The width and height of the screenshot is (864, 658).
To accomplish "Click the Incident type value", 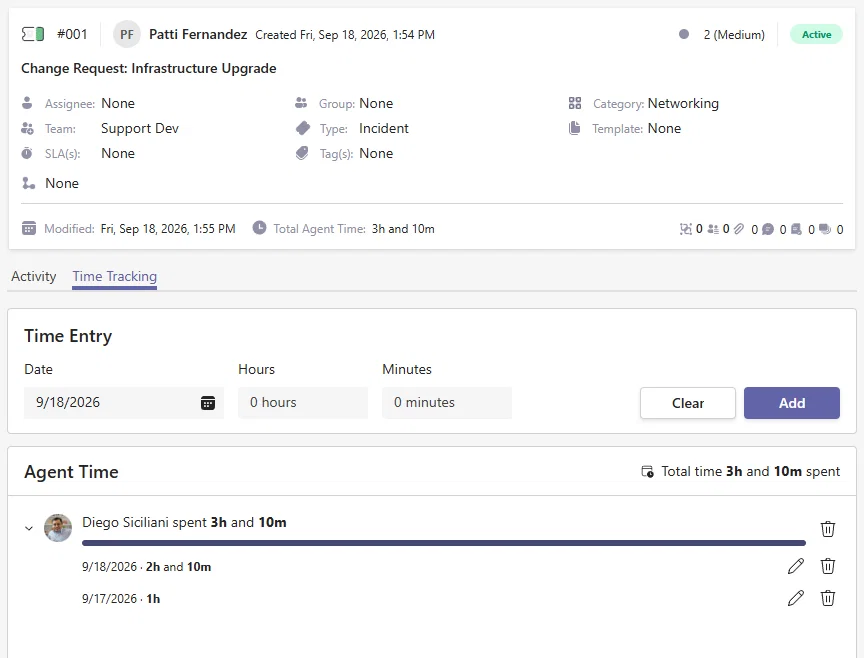I will click(x=384, y=128).
